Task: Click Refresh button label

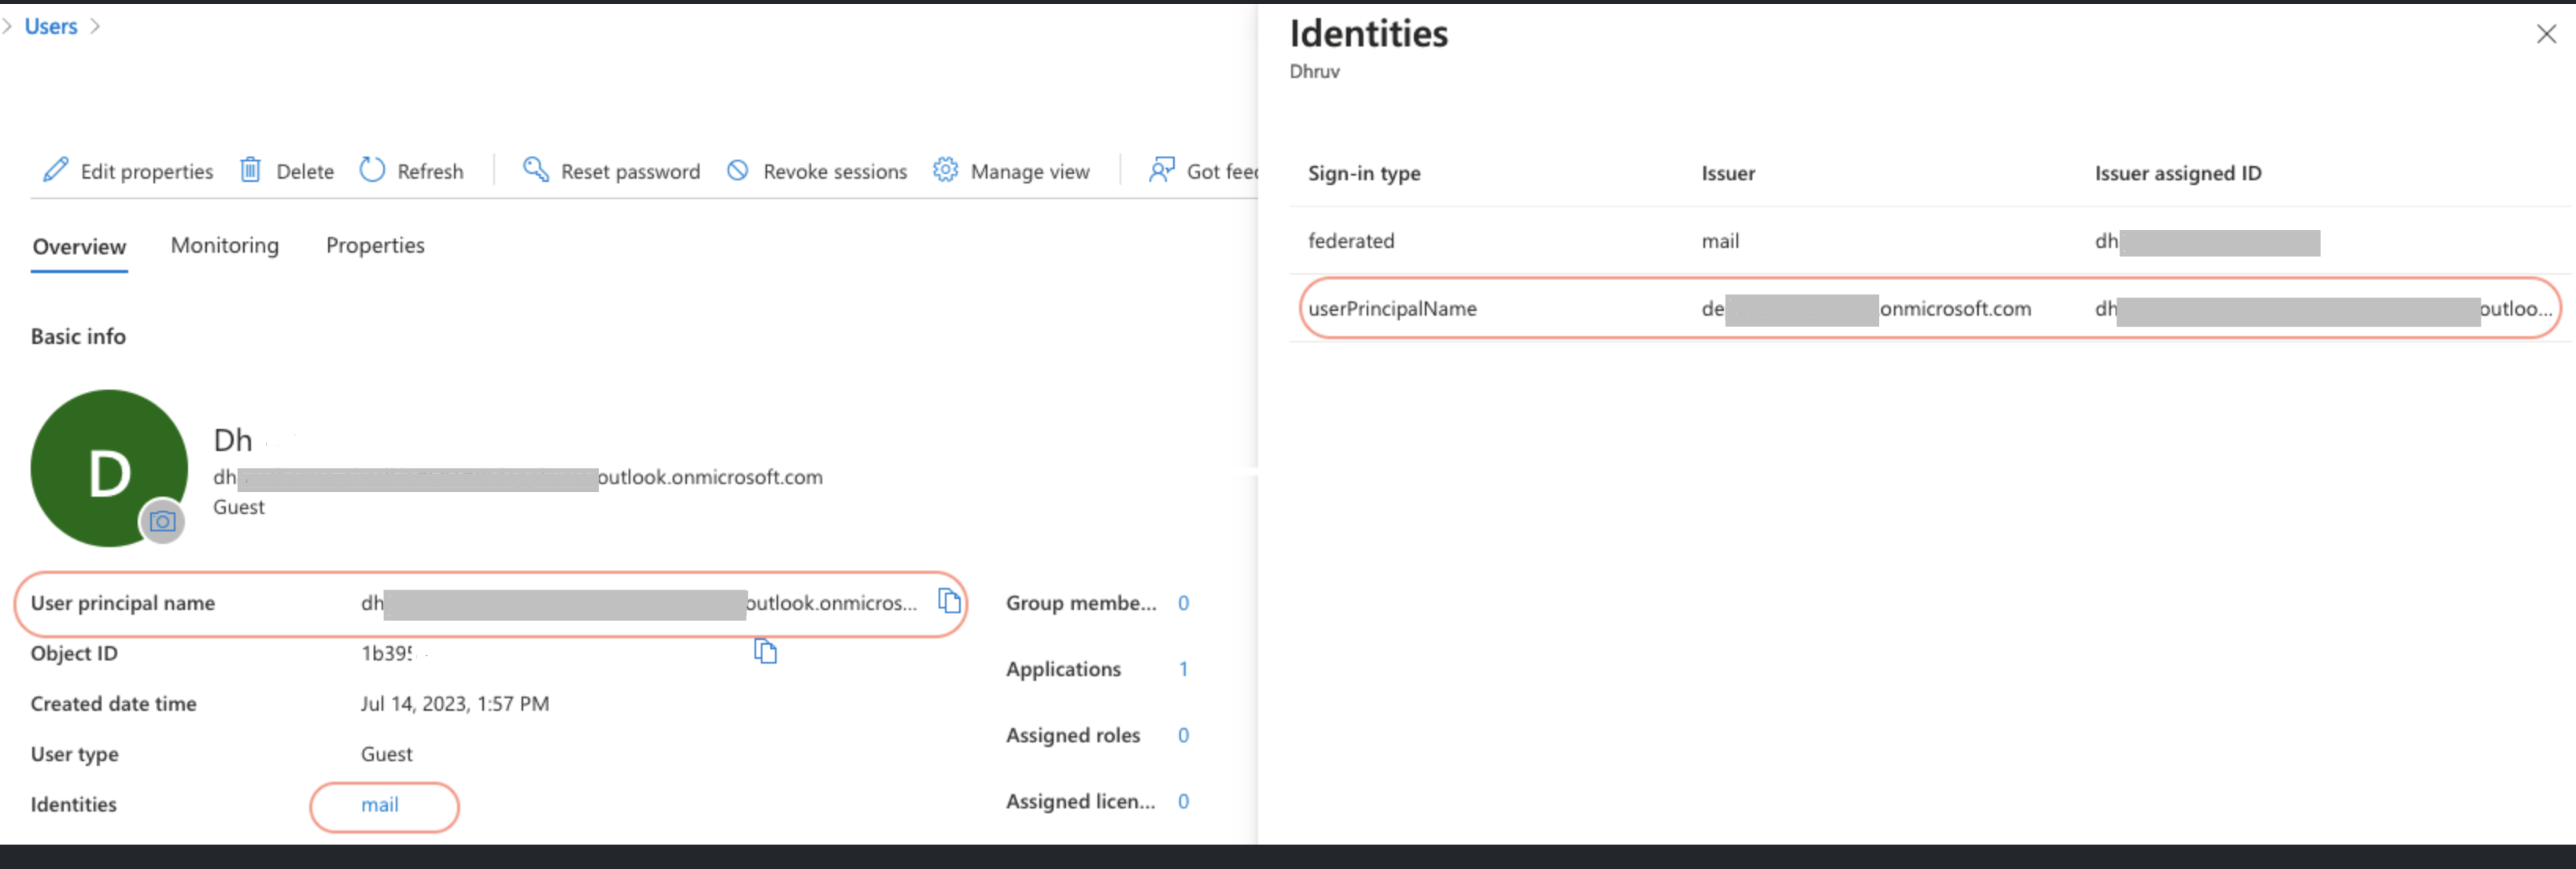Action: (430, 172)
